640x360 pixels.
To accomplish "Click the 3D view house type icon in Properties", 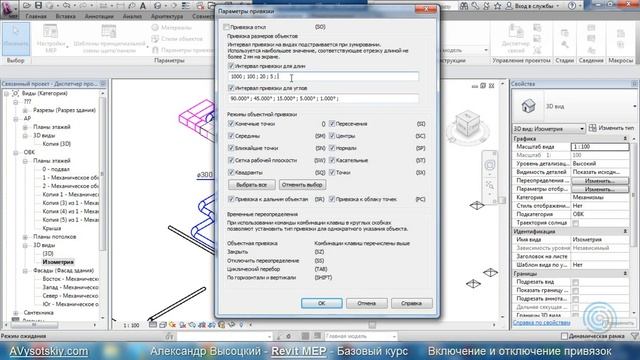I will coord(528,106).
